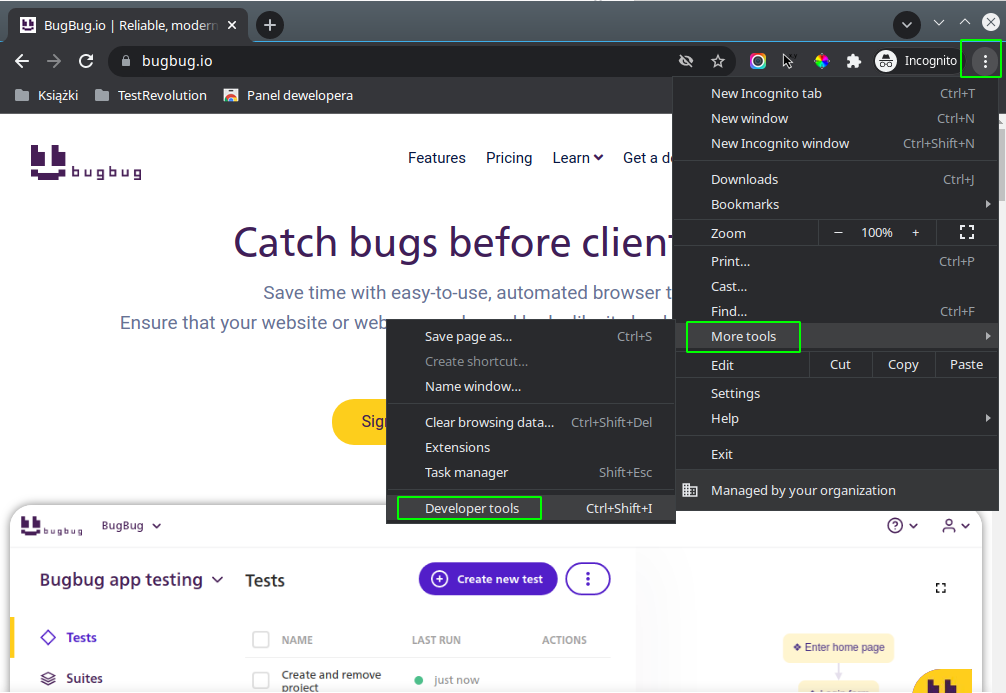This screenshot has height=693, width=1006.
Task: Click the three-dot Chrome menu button
Action: (985, 61)
